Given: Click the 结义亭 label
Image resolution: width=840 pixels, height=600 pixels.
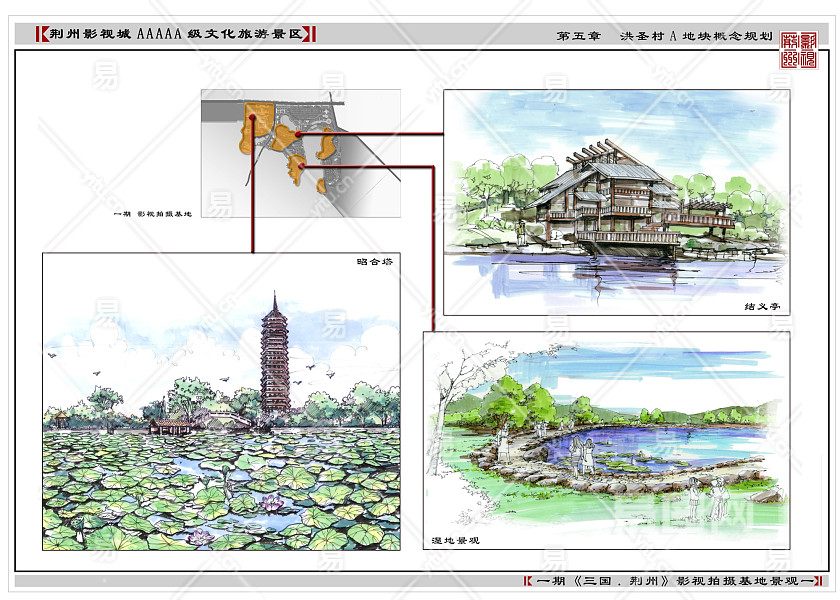Looking at the screenshot, I should [762, 306].
